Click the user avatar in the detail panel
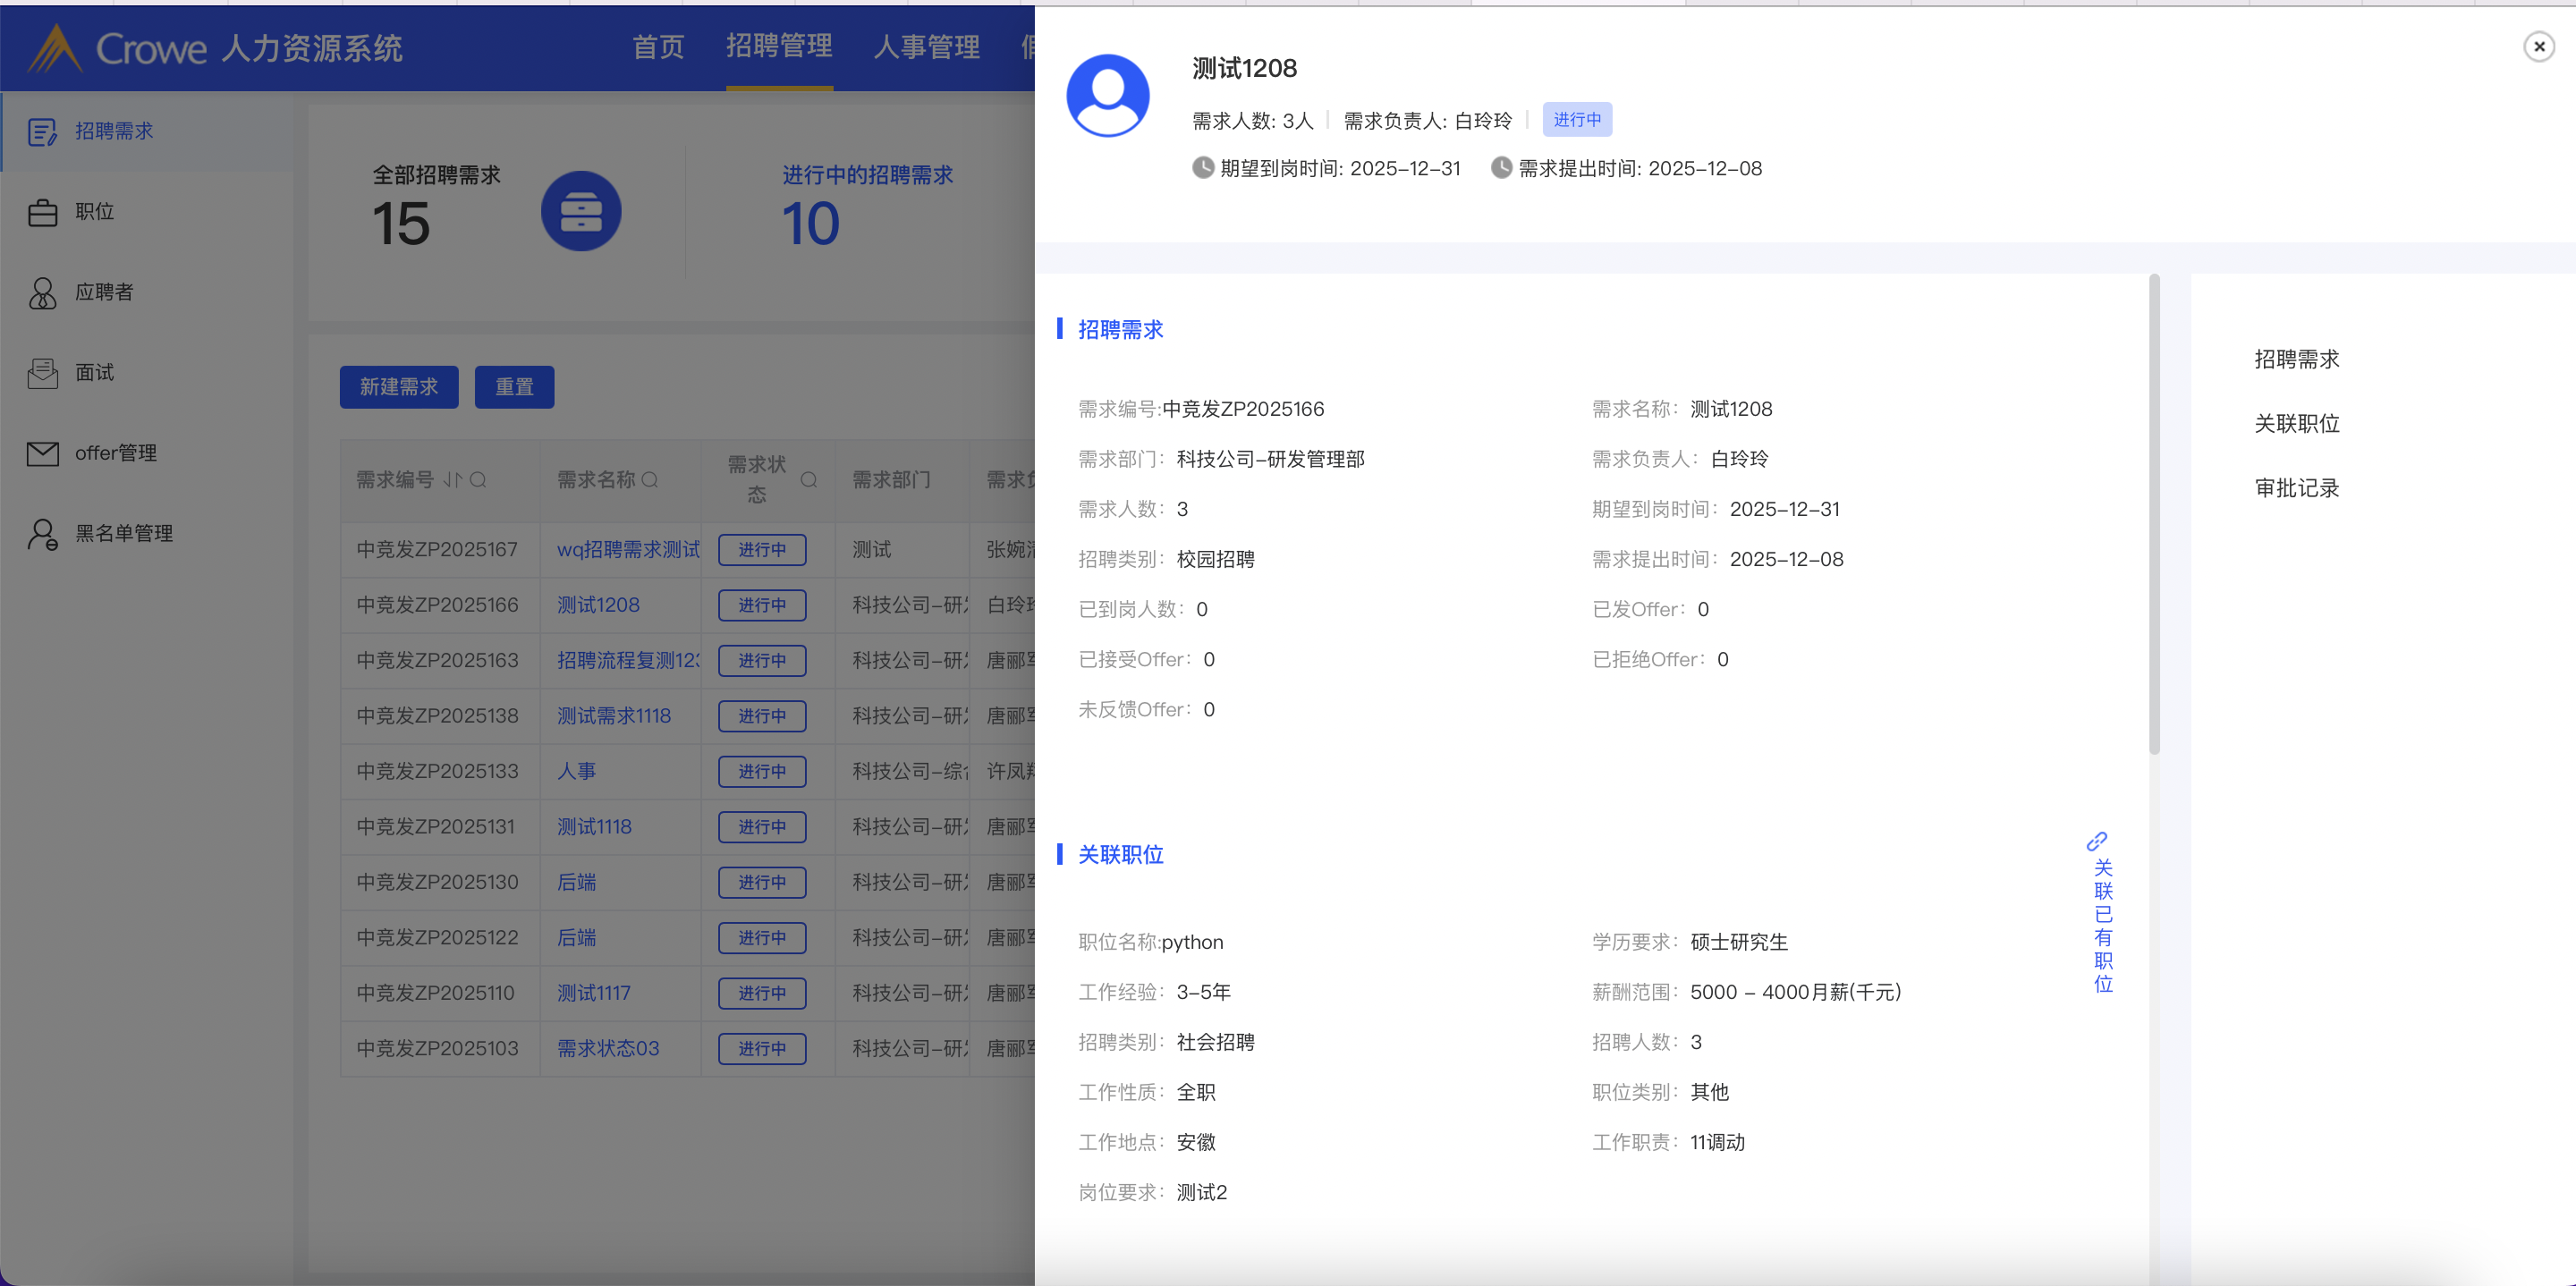Image resolution: width=2576 pixels, height=1286 pixels. pyautogui.click(x=1107, y=96)
